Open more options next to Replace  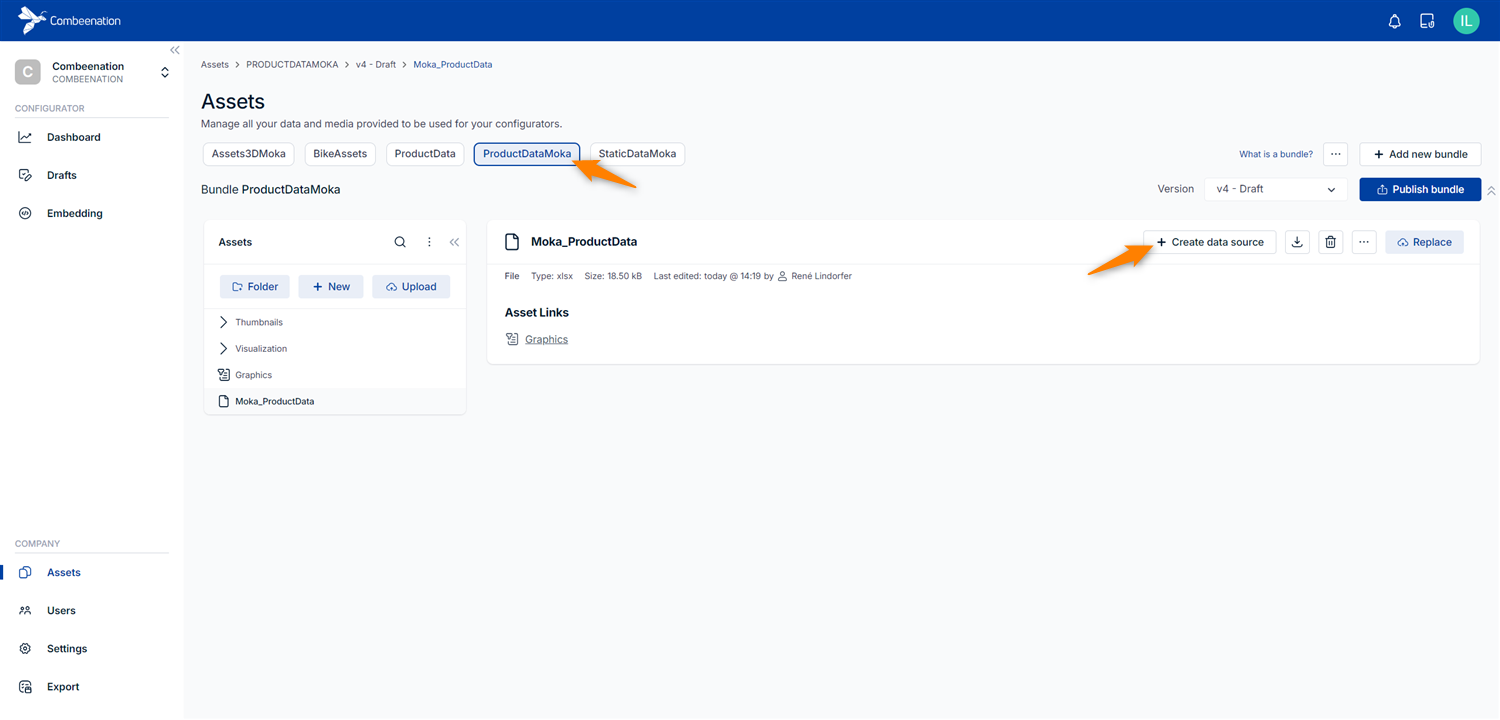(1364, 242)
